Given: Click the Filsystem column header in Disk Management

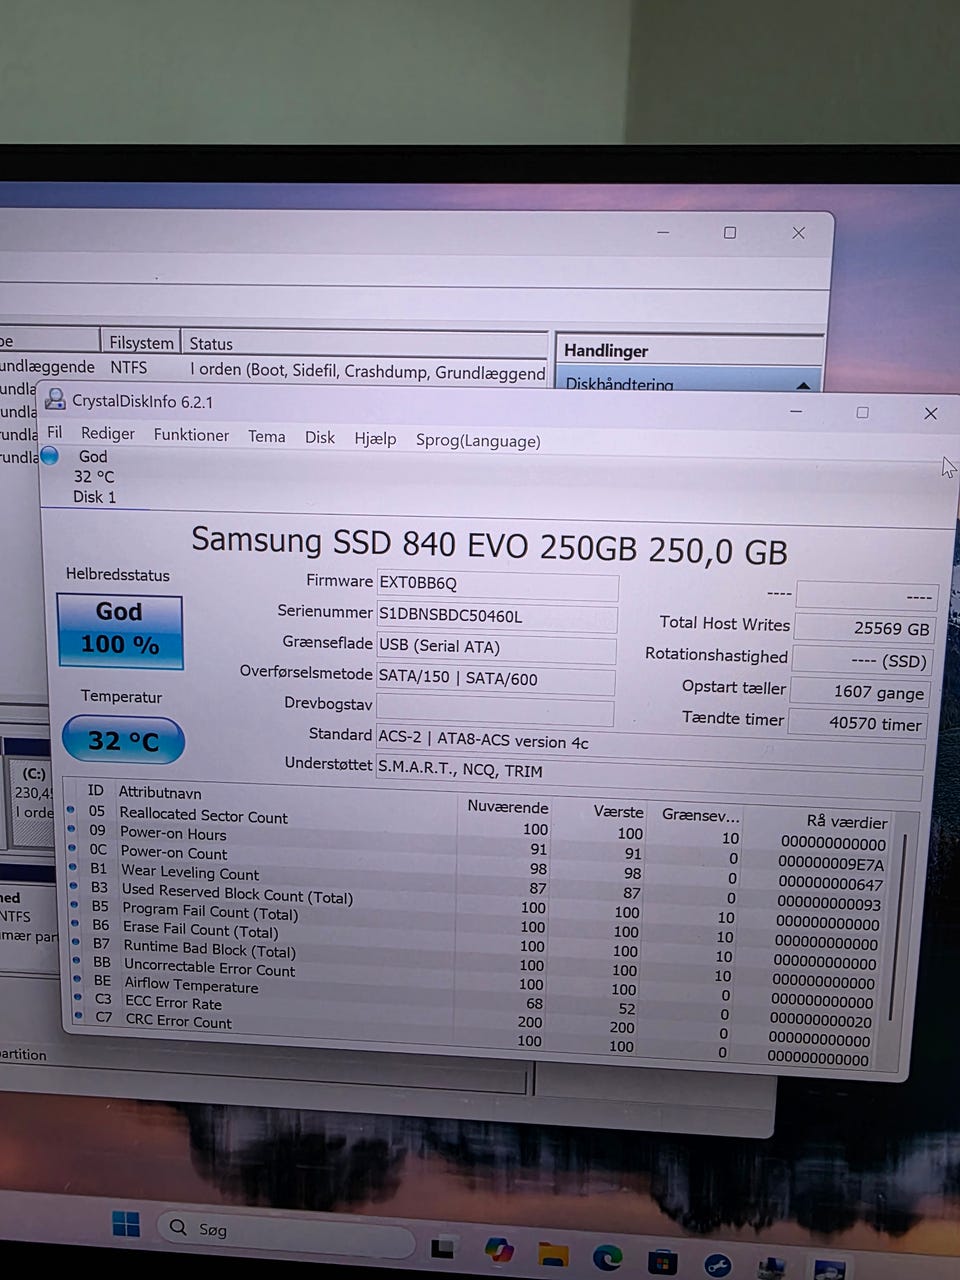Looking at the screenshot, I should click(141, 343).
